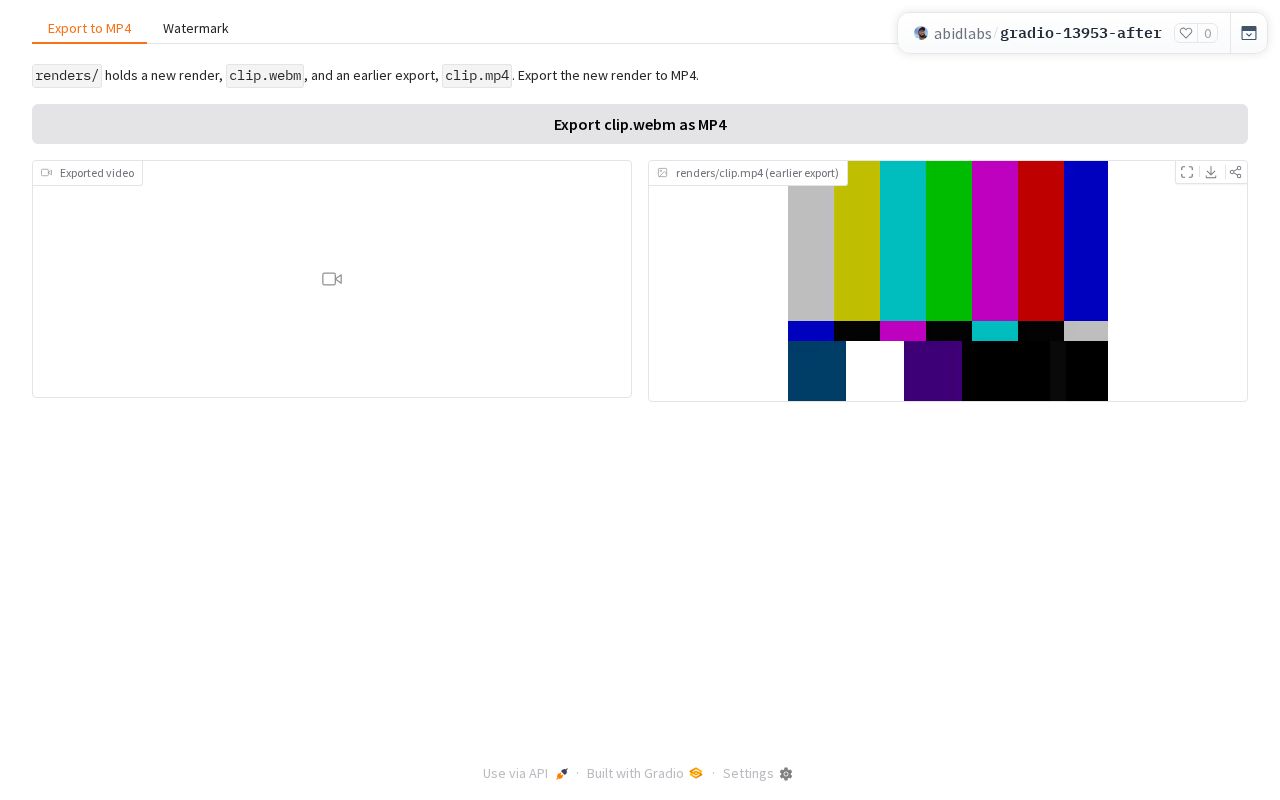This screenshot has width=1280, height=800.
Task: Click the Exported video label
Action: pos(88,173)
